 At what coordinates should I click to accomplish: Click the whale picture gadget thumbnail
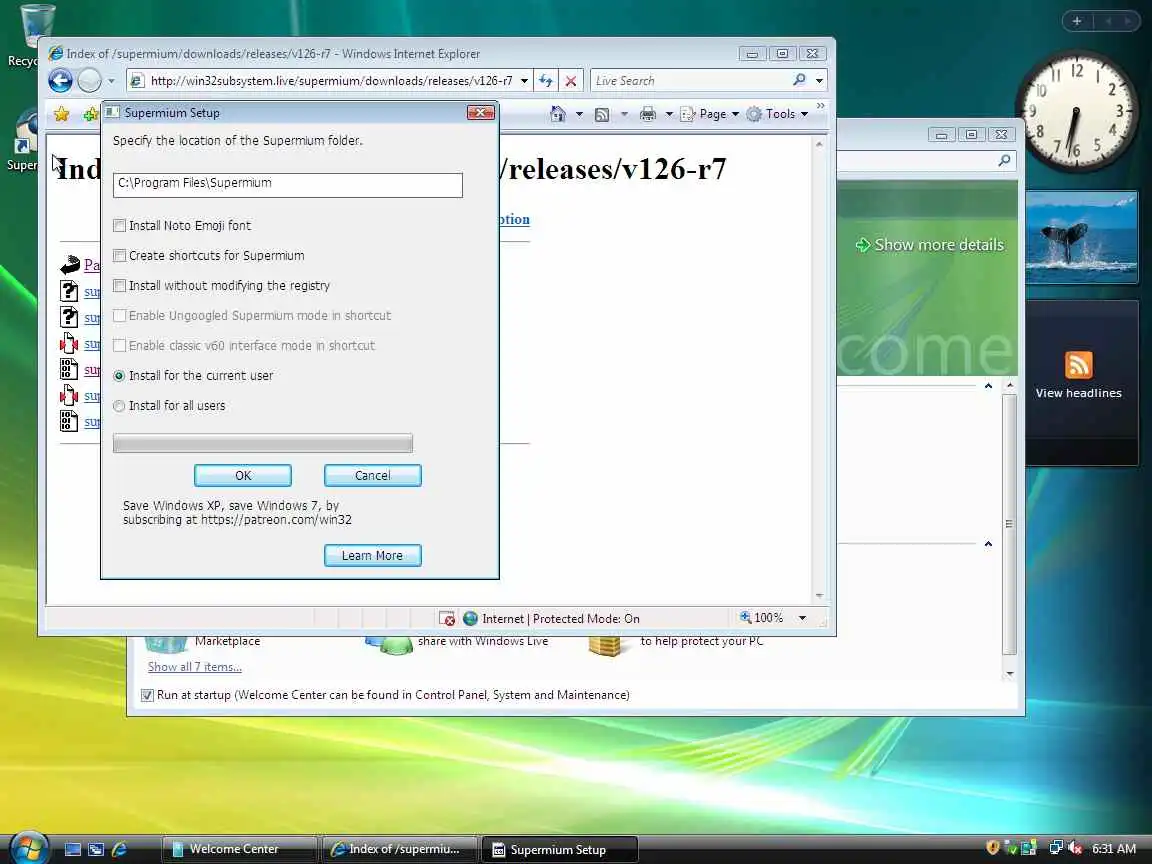pyautogui.click(x=1081, y=237)
